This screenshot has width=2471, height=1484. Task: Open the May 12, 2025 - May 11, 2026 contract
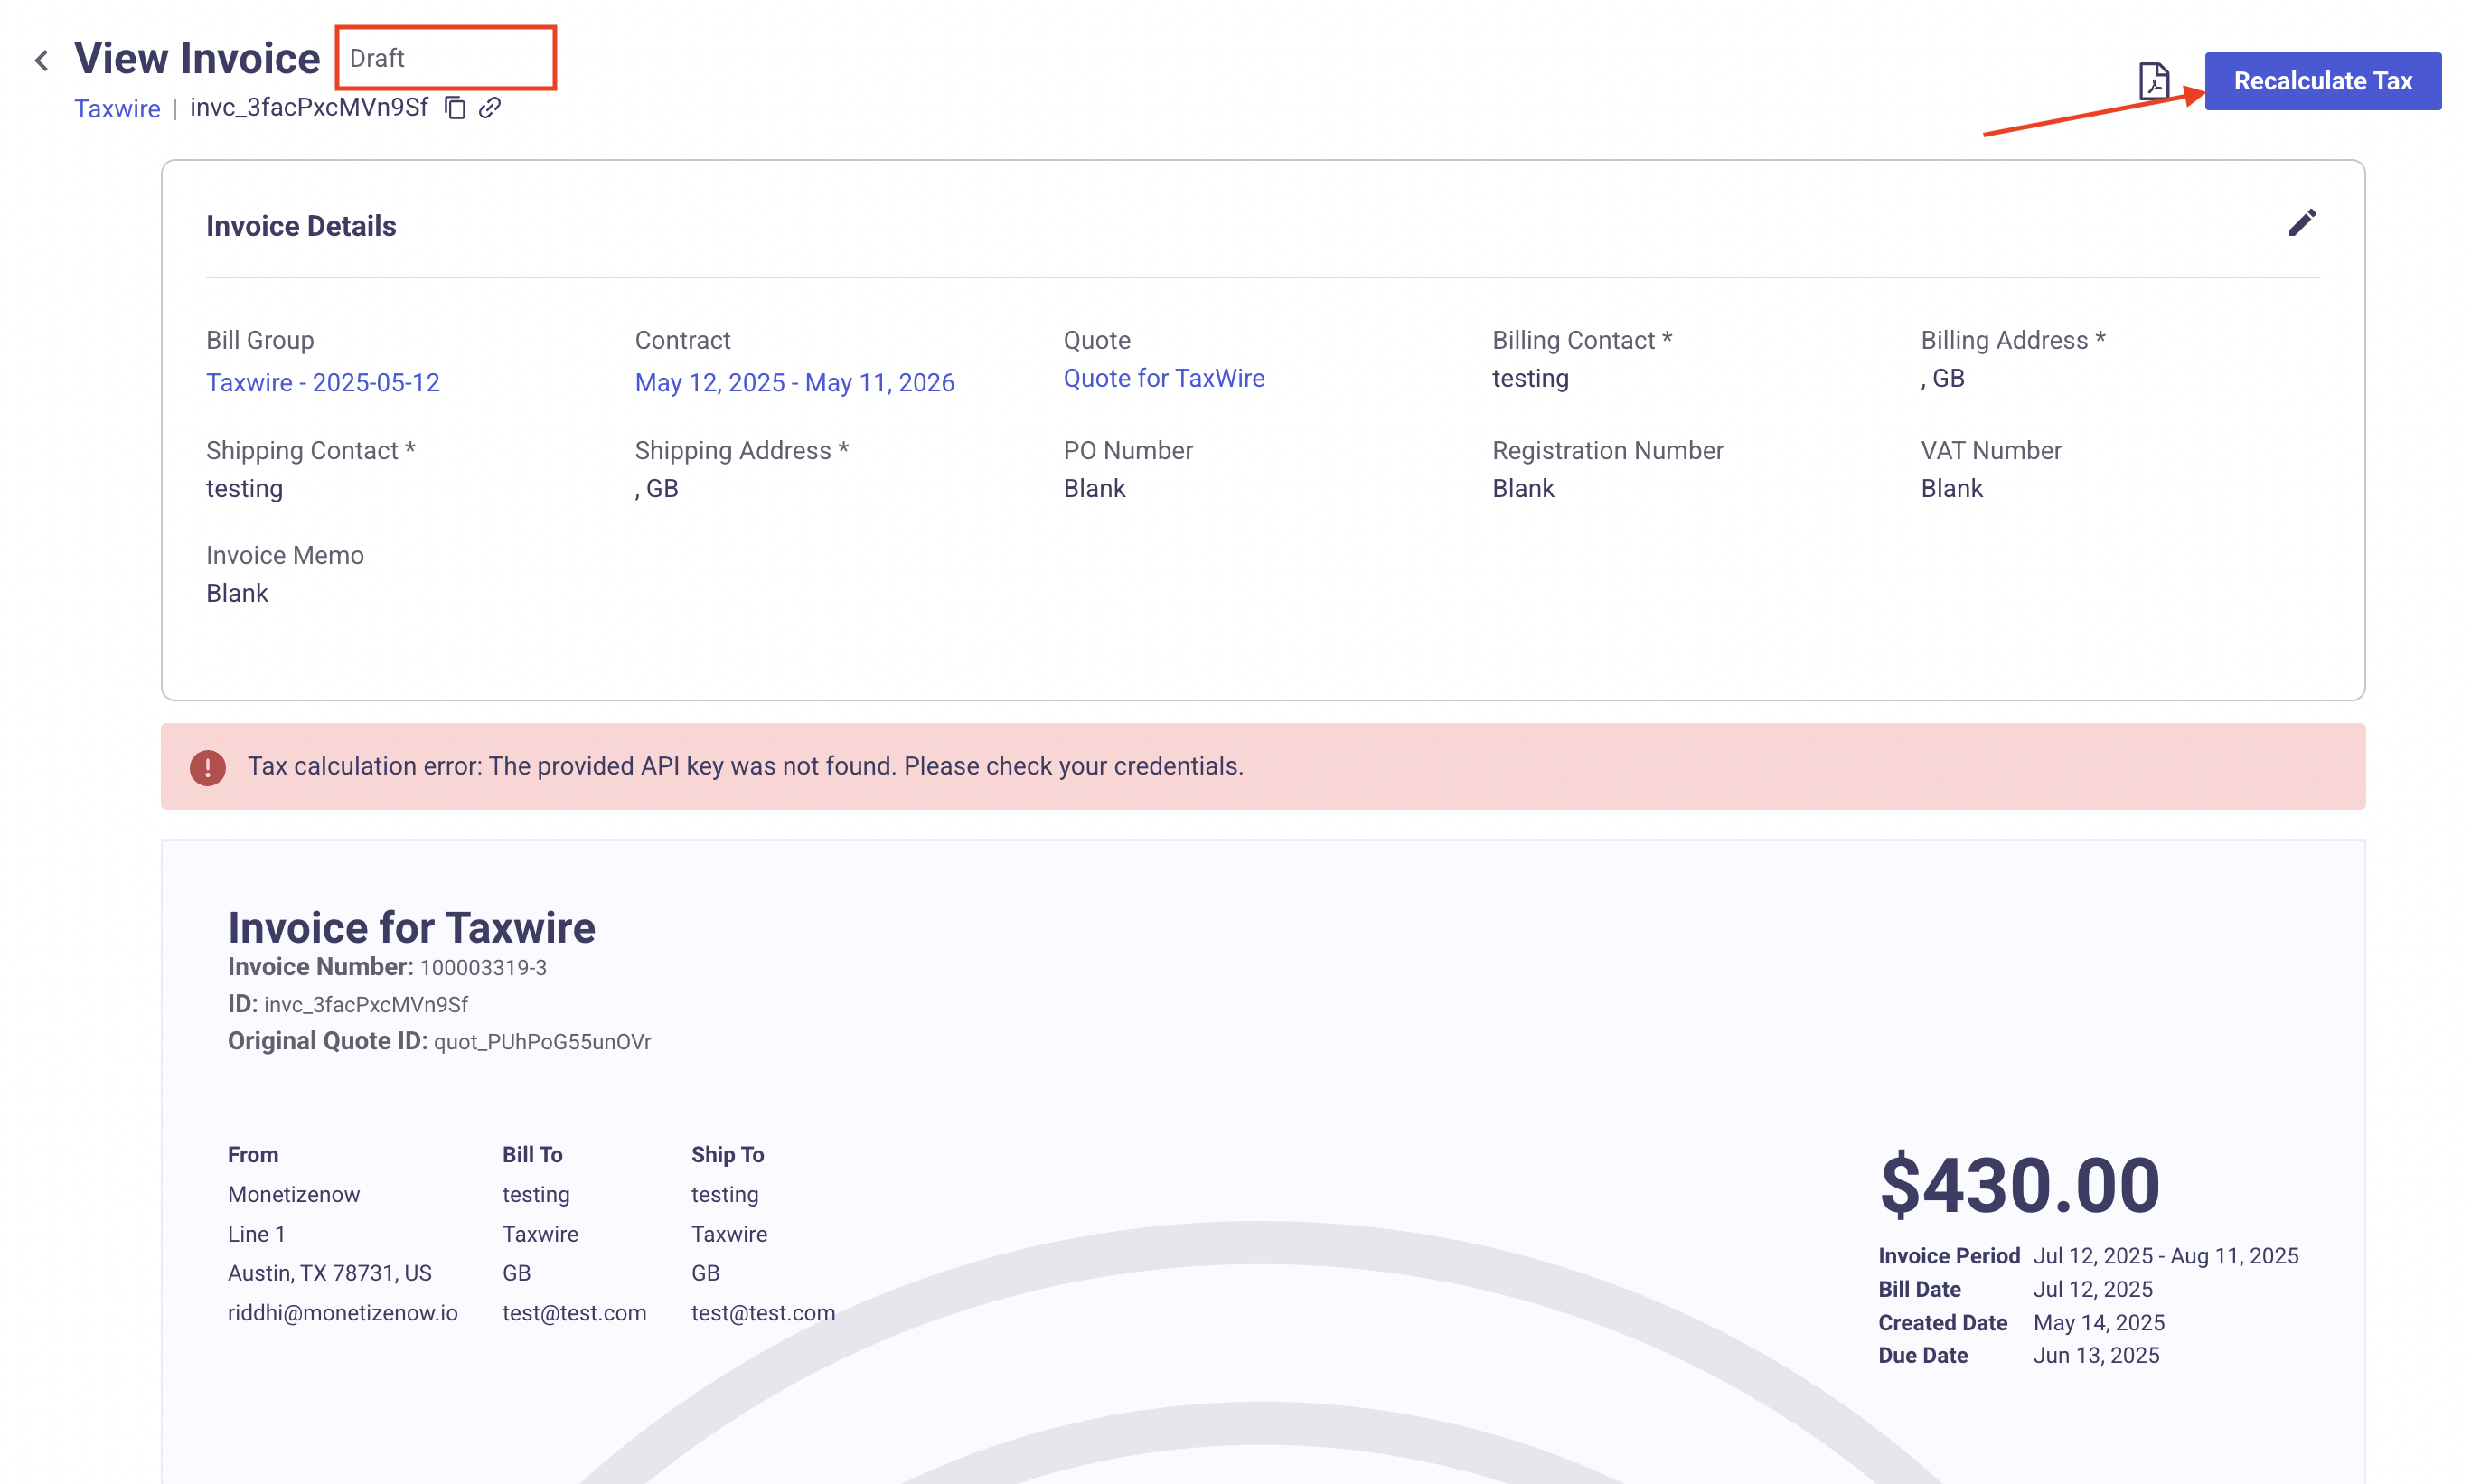pyautogui.click(x=794, y=383)
